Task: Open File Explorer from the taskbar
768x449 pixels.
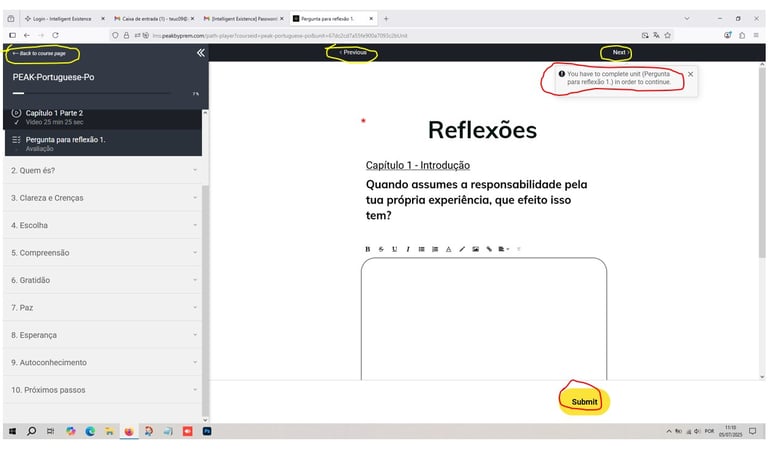Action: coord(109,431)
